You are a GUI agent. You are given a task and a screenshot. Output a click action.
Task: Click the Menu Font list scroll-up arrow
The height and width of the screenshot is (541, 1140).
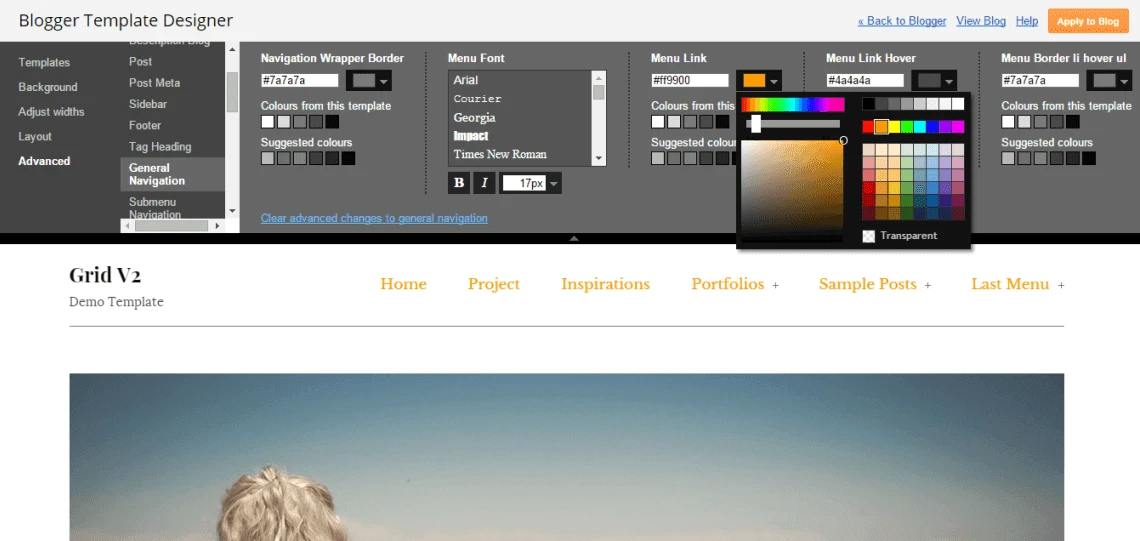point(599,77)
